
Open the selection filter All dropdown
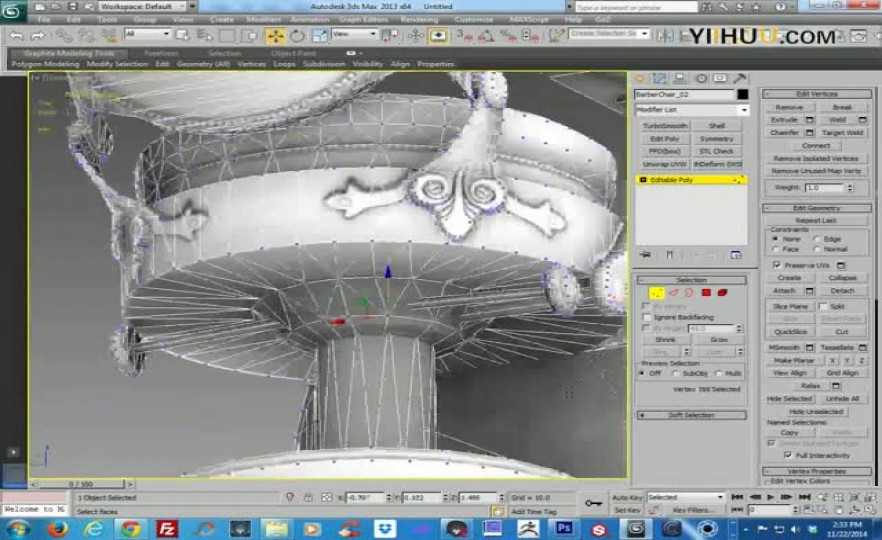tap(147, 34)
